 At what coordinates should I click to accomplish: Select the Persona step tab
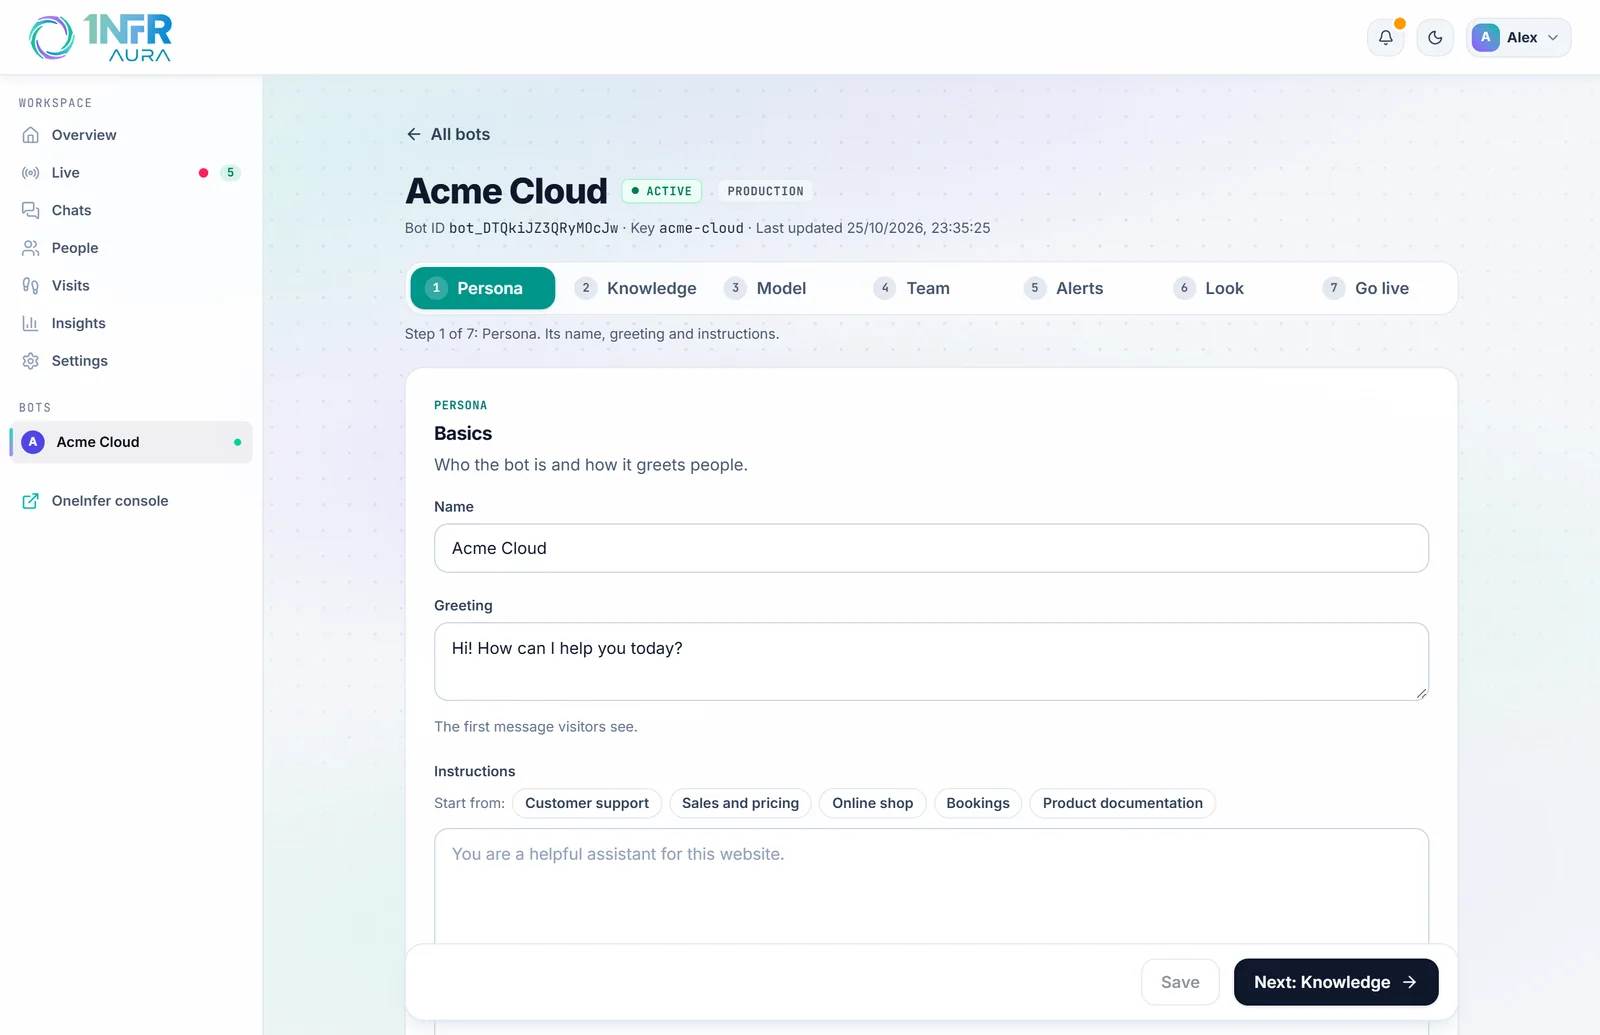coord(482,288)
